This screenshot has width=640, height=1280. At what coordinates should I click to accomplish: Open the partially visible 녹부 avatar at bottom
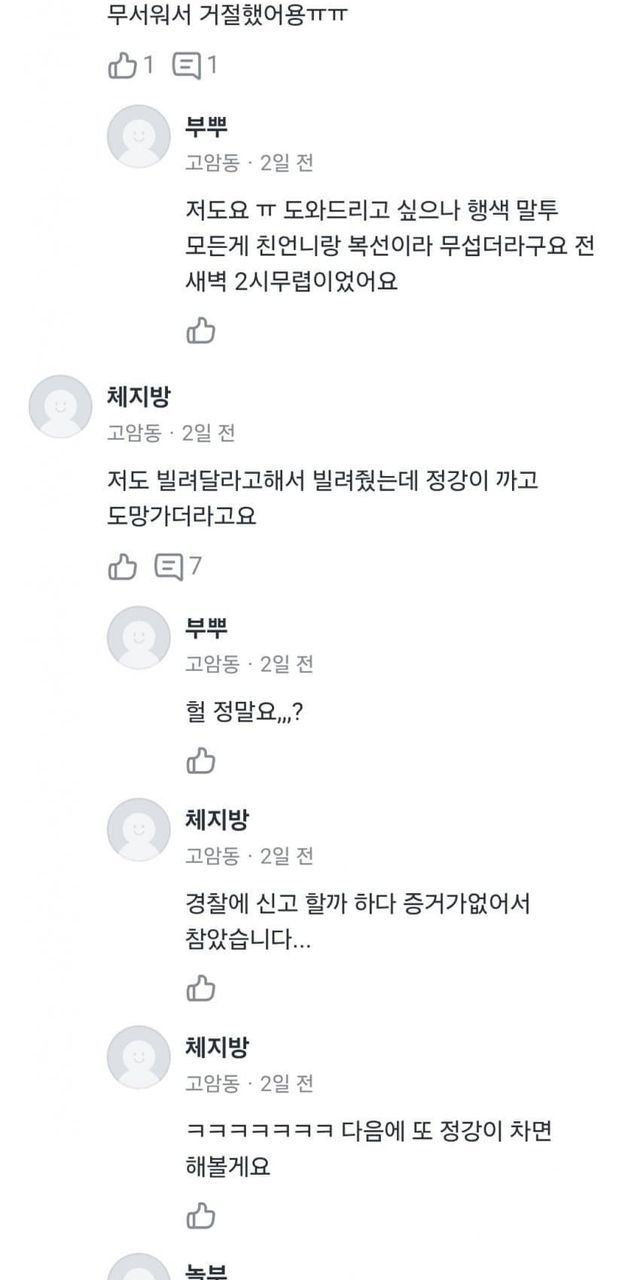point(139,1268)
